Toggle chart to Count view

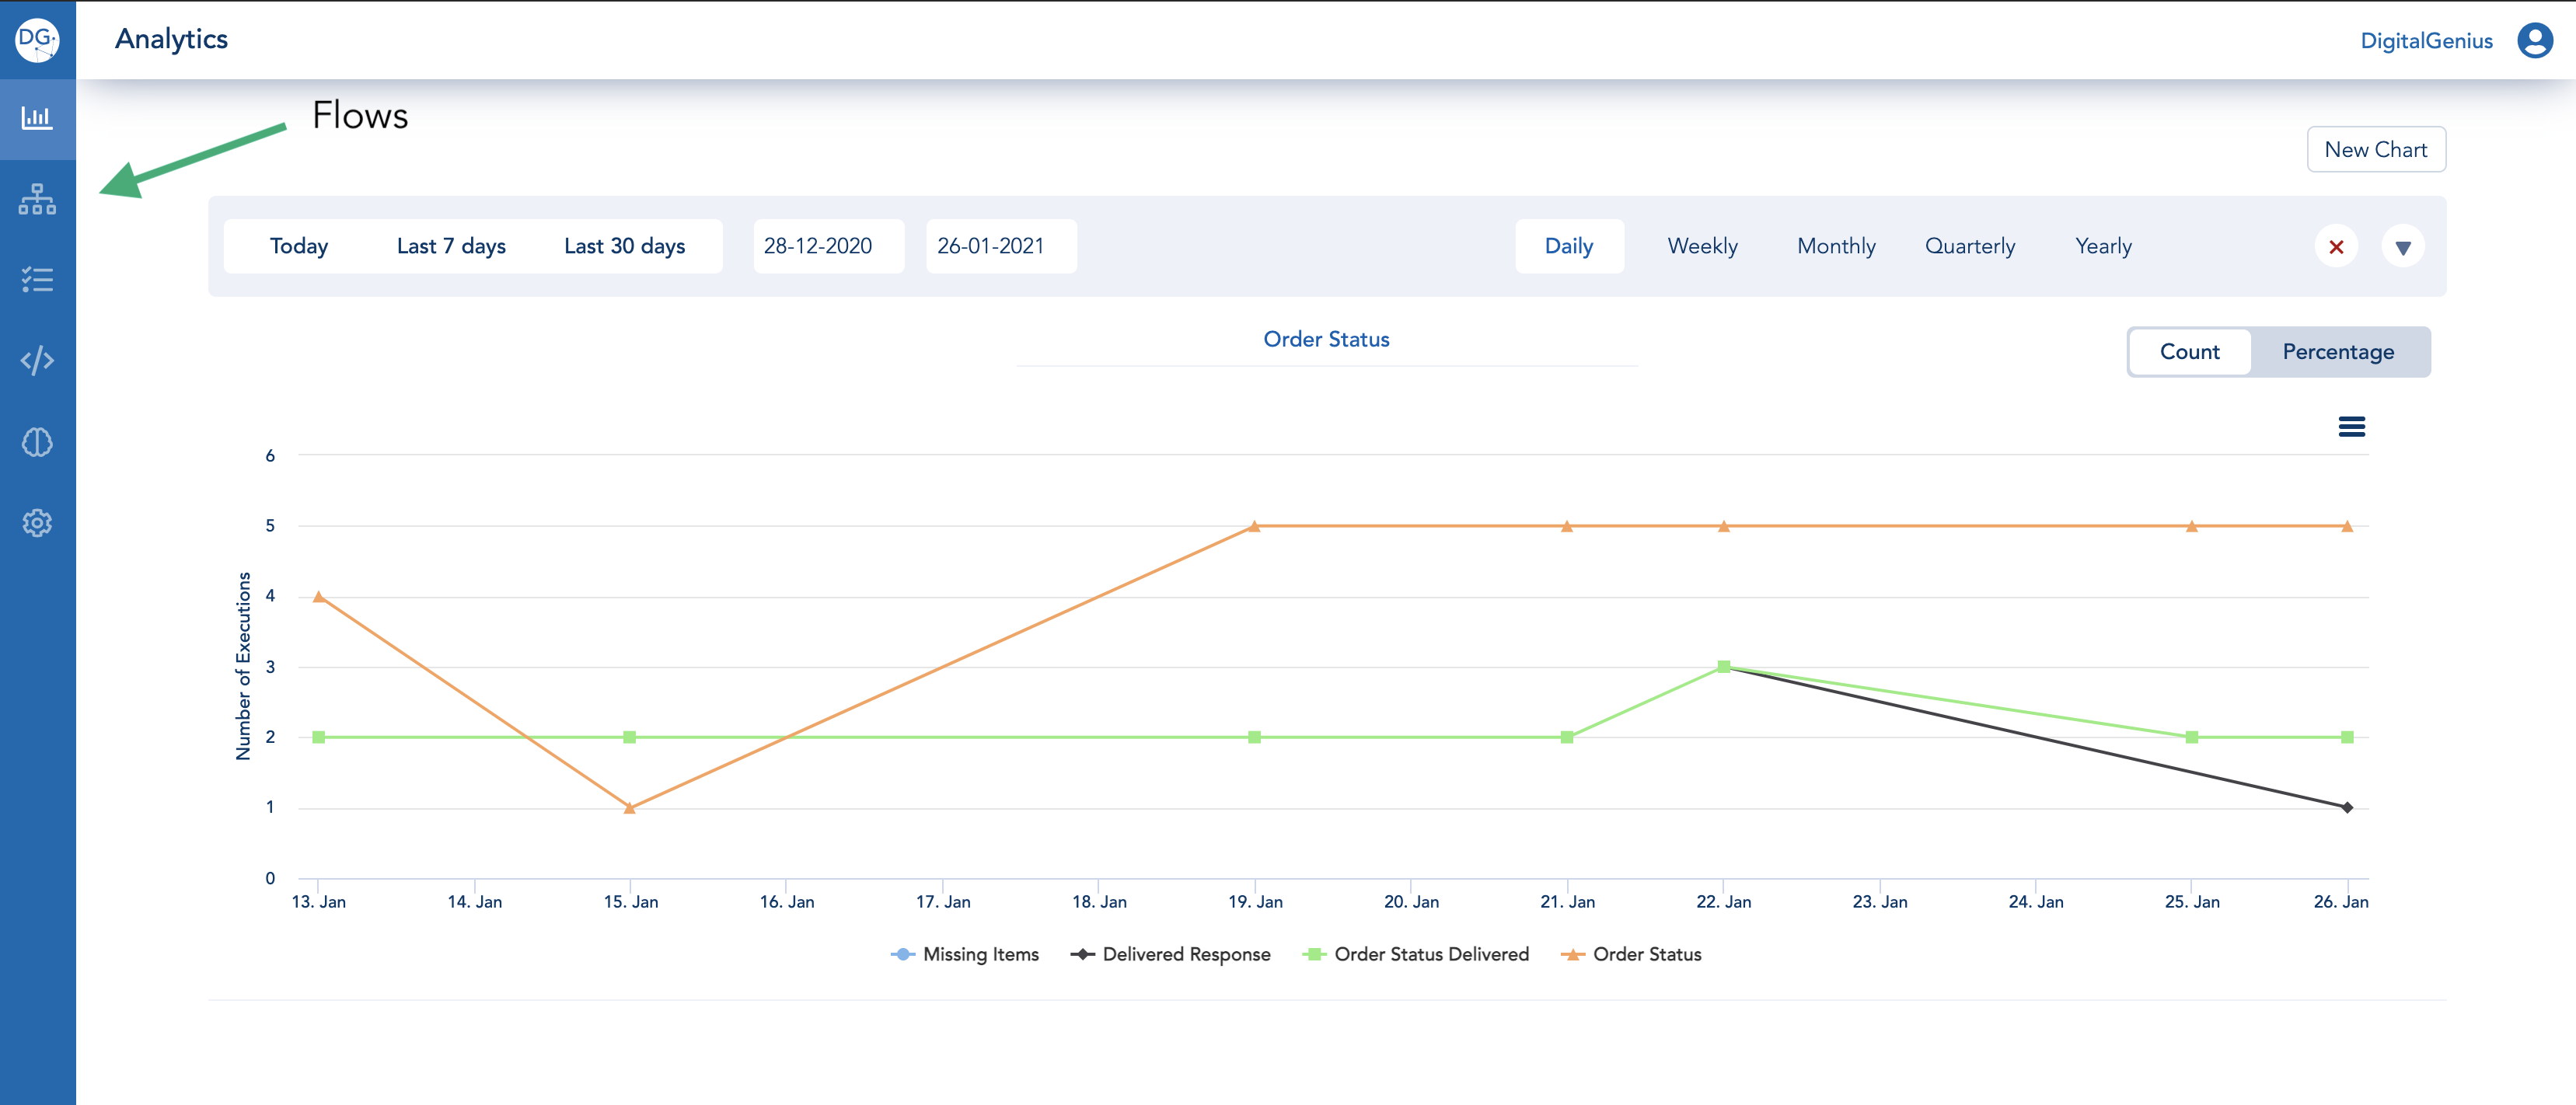click(x=2189, y=352)
